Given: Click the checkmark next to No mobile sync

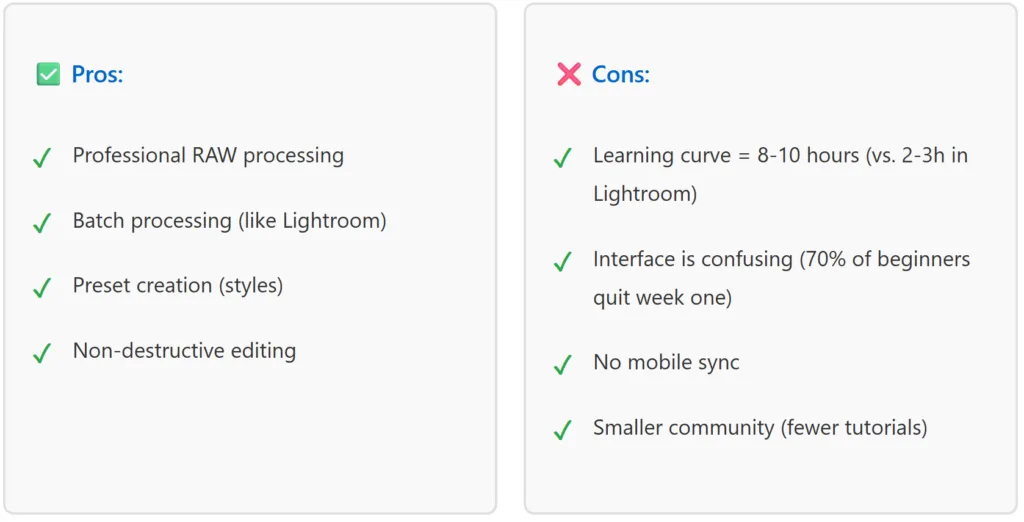Looking at the screenshot, I should click(562, 365).
